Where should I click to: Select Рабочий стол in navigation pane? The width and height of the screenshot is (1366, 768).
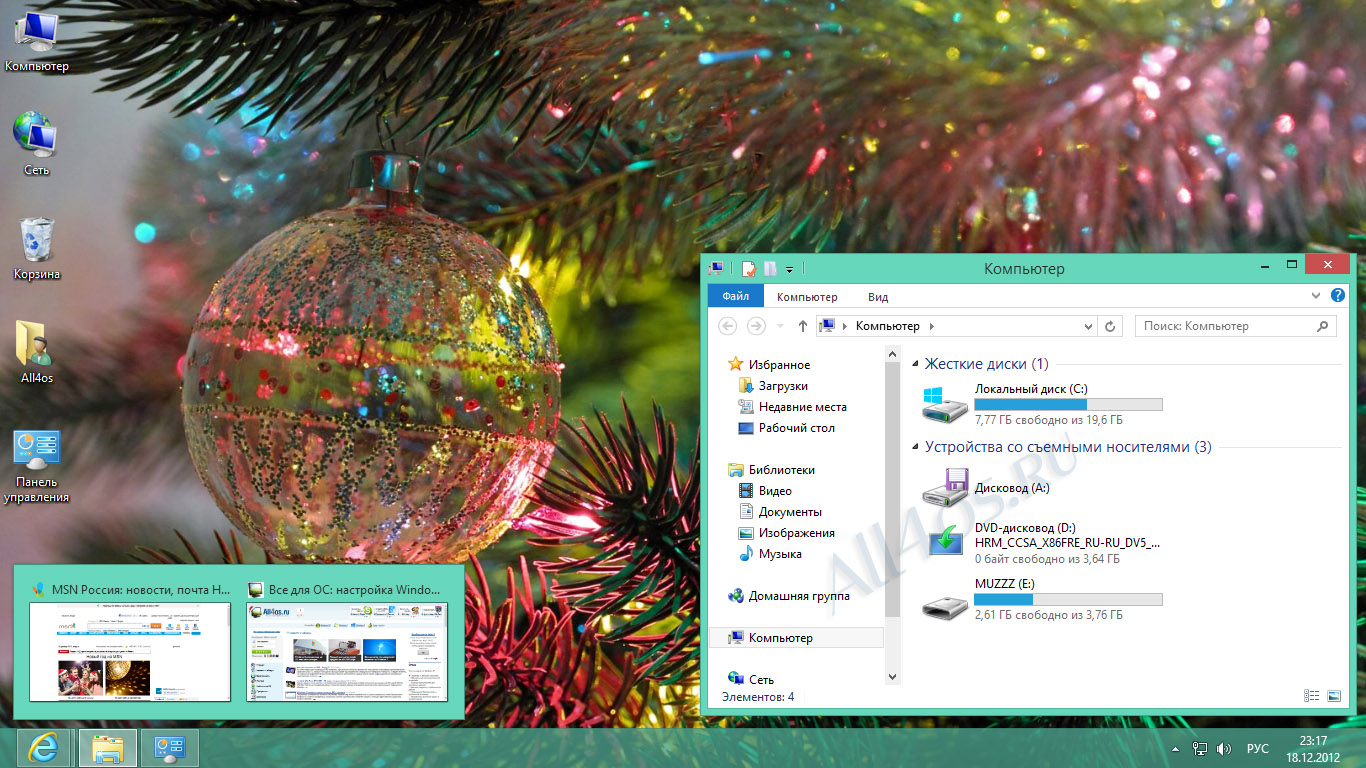coord(786,428)
